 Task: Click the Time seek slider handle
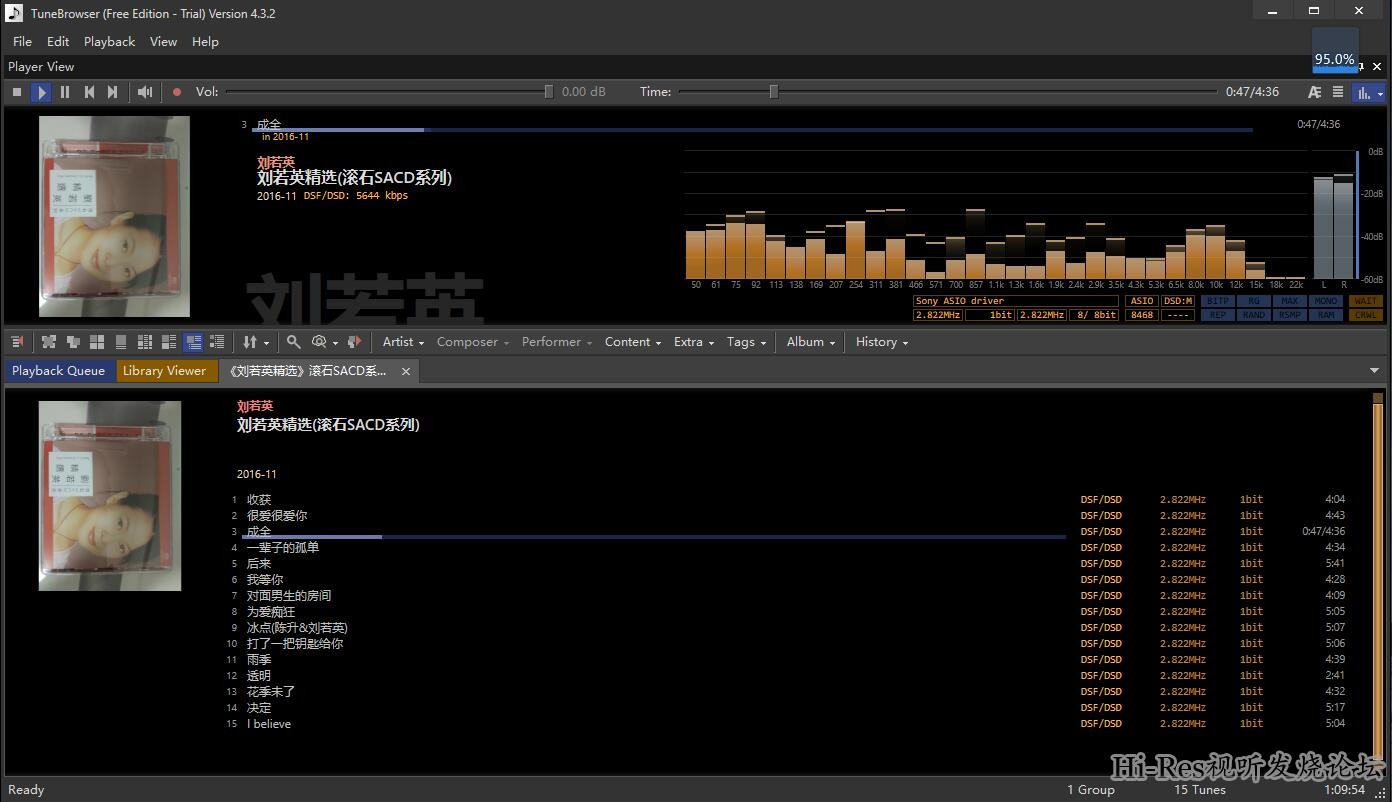pos(773,92)
